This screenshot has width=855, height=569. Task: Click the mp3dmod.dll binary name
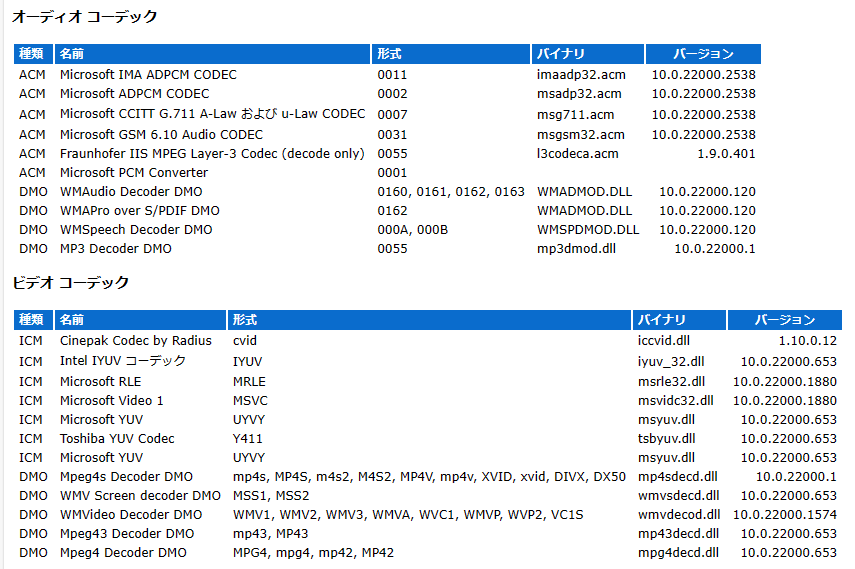point(575,249)
